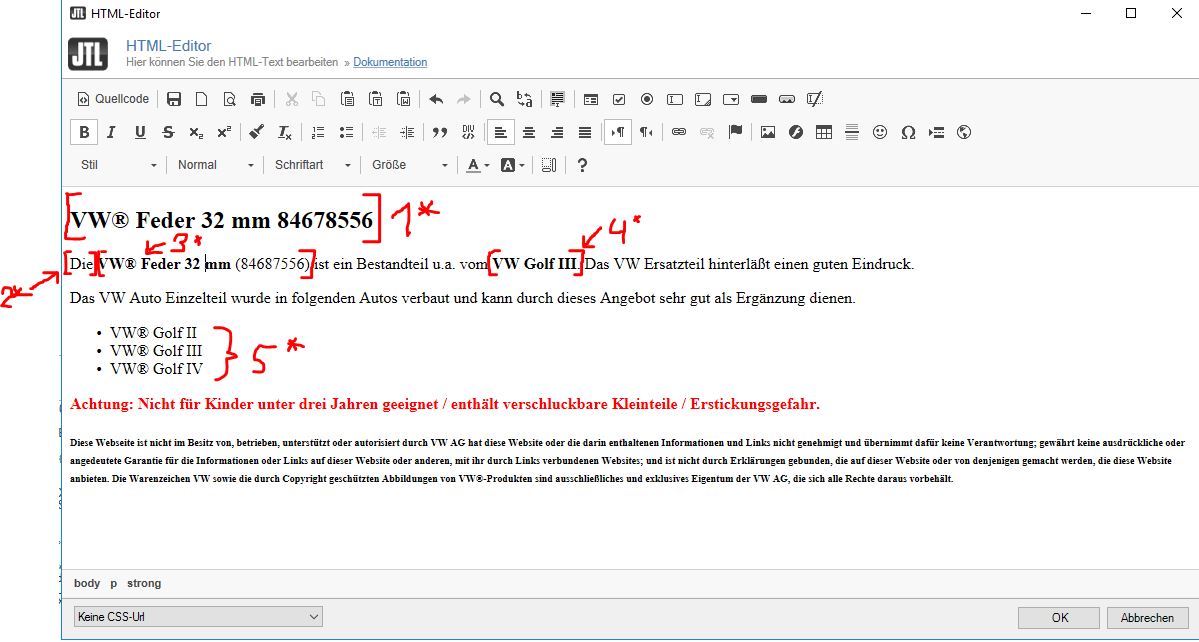Viewport: 1199px width, 642px height.
Task: Toggle Bold formatting button
Action: pos(84,132)
